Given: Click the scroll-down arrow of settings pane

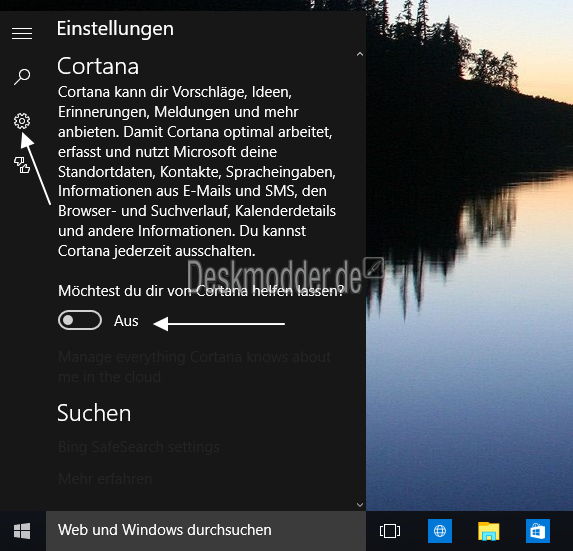Looking at the screenshot, I should [360, 505].
